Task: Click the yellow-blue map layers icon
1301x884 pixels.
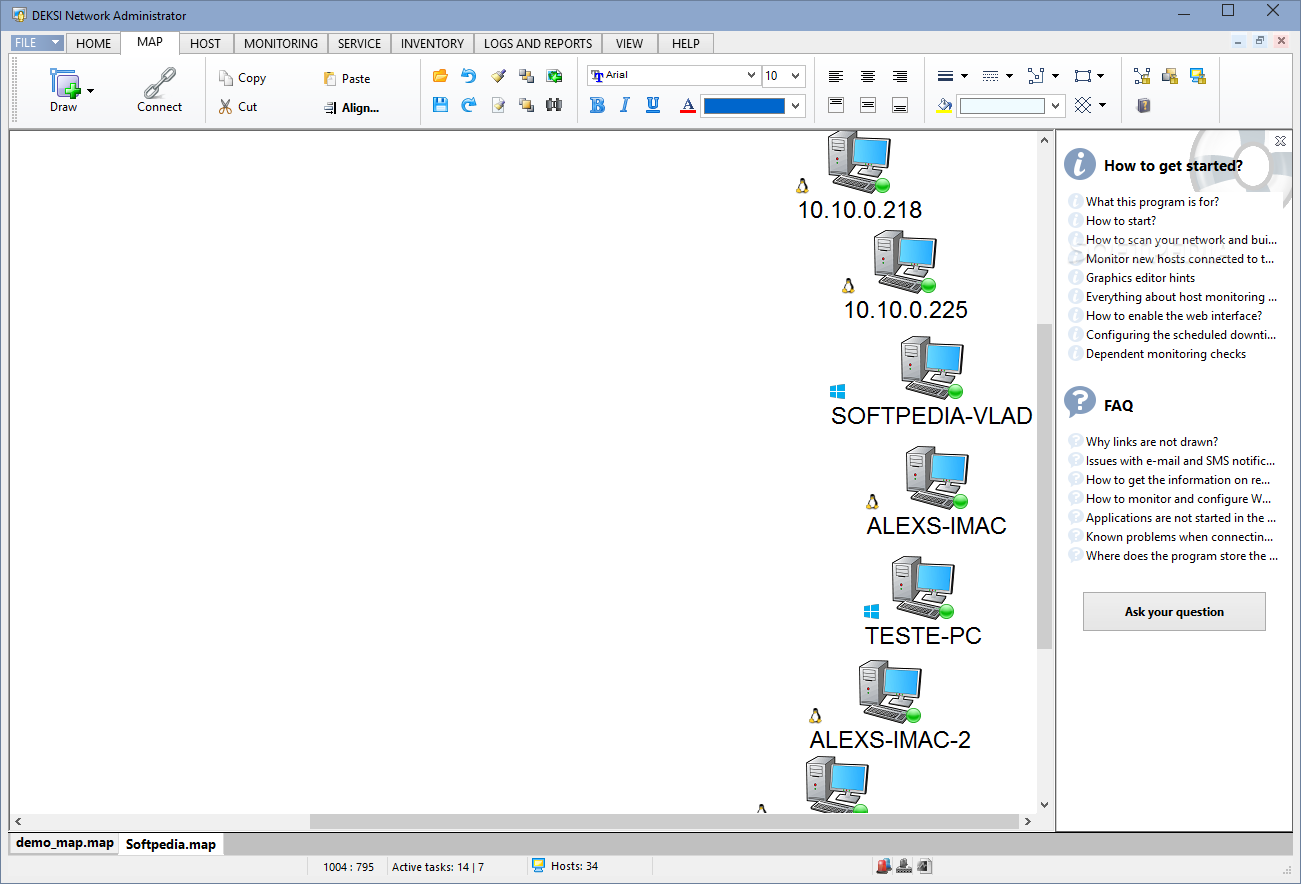Action: coord(1170,76)
